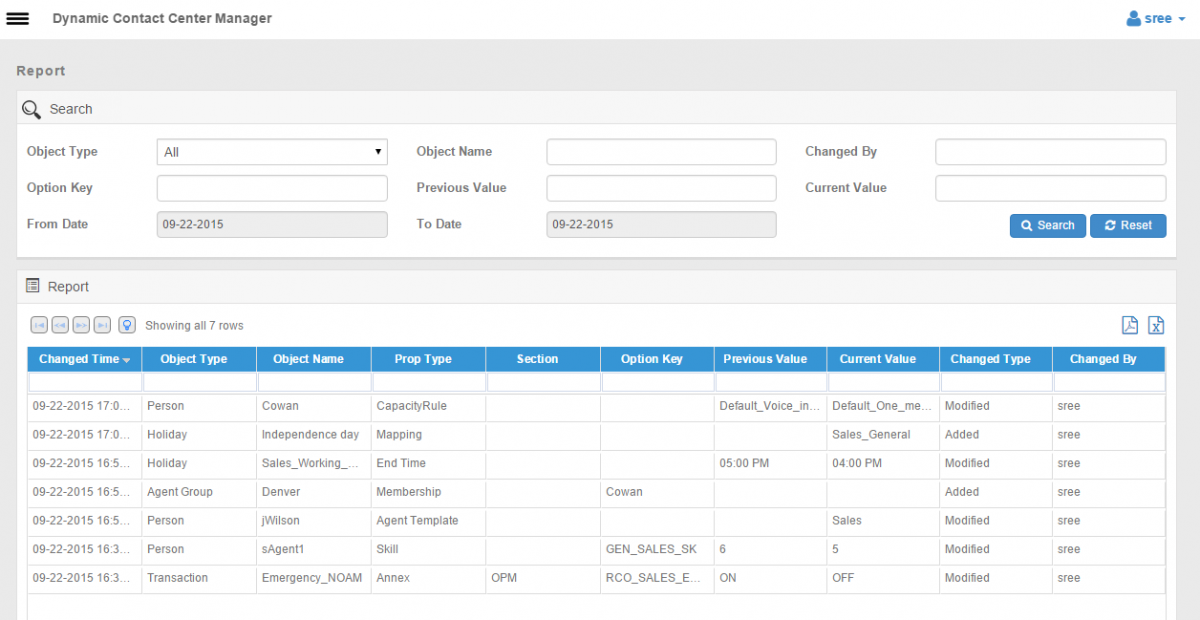Image resolution: width=1200 pixels, height=620 pixels.
Task: Go to the next page of results
Action: tap(81, 325)
